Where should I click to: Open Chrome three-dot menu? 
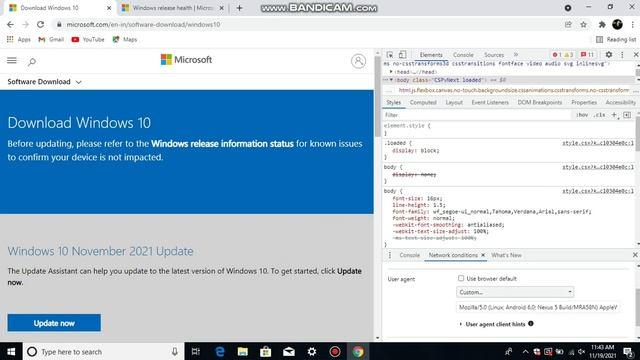633,24
